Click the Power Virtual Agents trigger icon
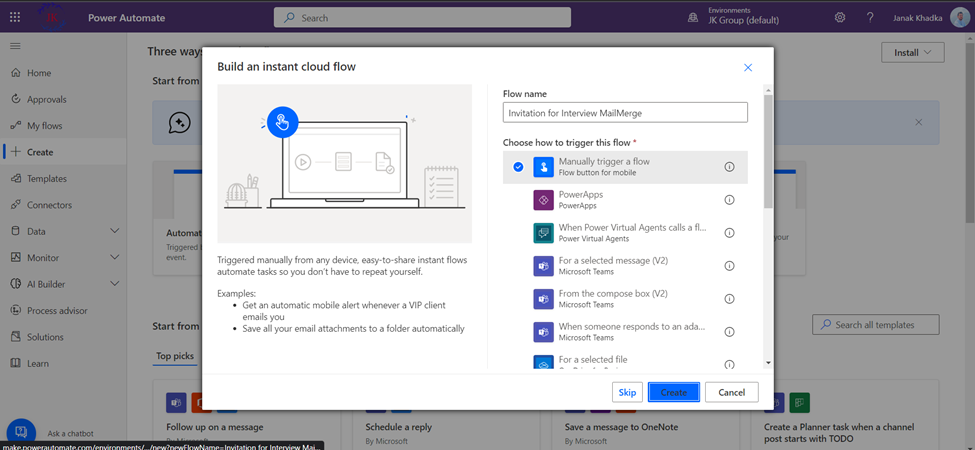975x450 pixels. point(543,233)
